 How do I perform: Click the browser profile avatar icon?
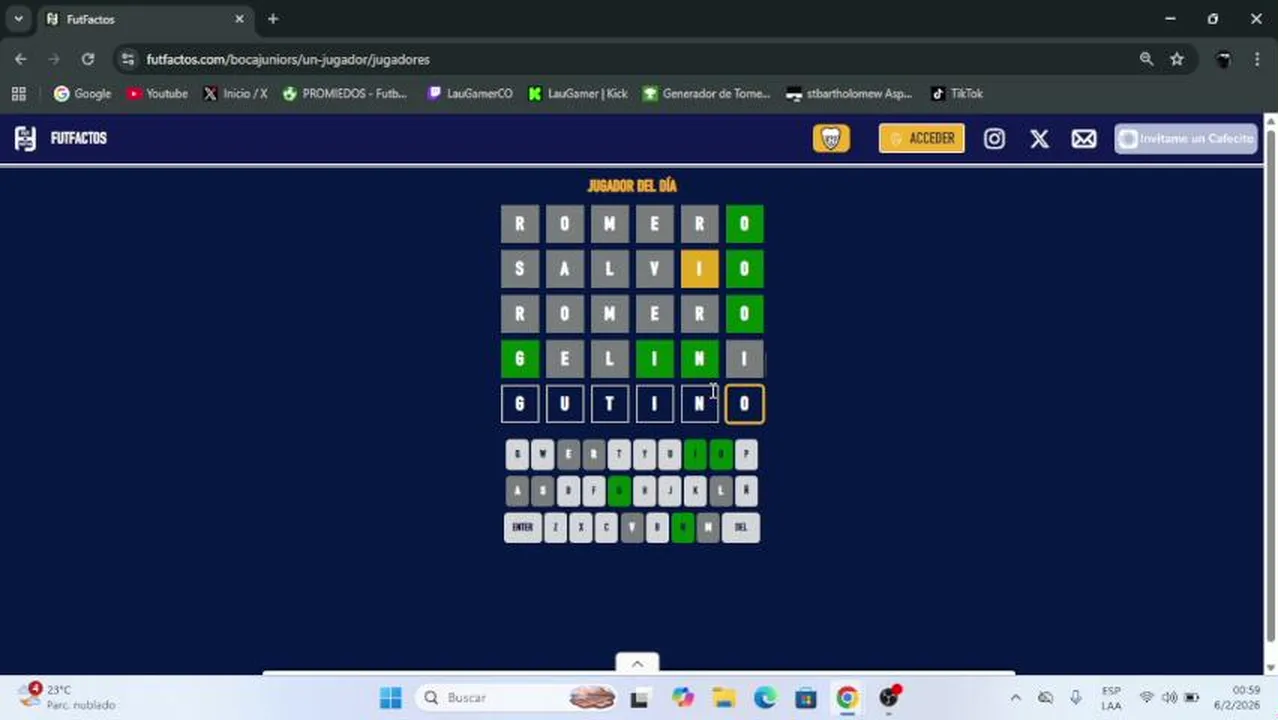pos(1223,59)
